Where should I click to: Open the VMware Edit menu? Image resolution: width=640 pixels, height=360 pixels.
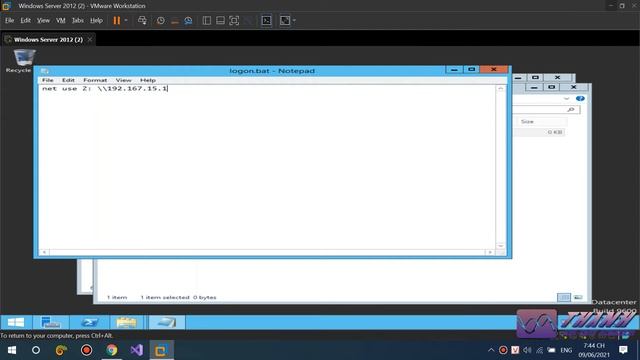coord(26,20)
